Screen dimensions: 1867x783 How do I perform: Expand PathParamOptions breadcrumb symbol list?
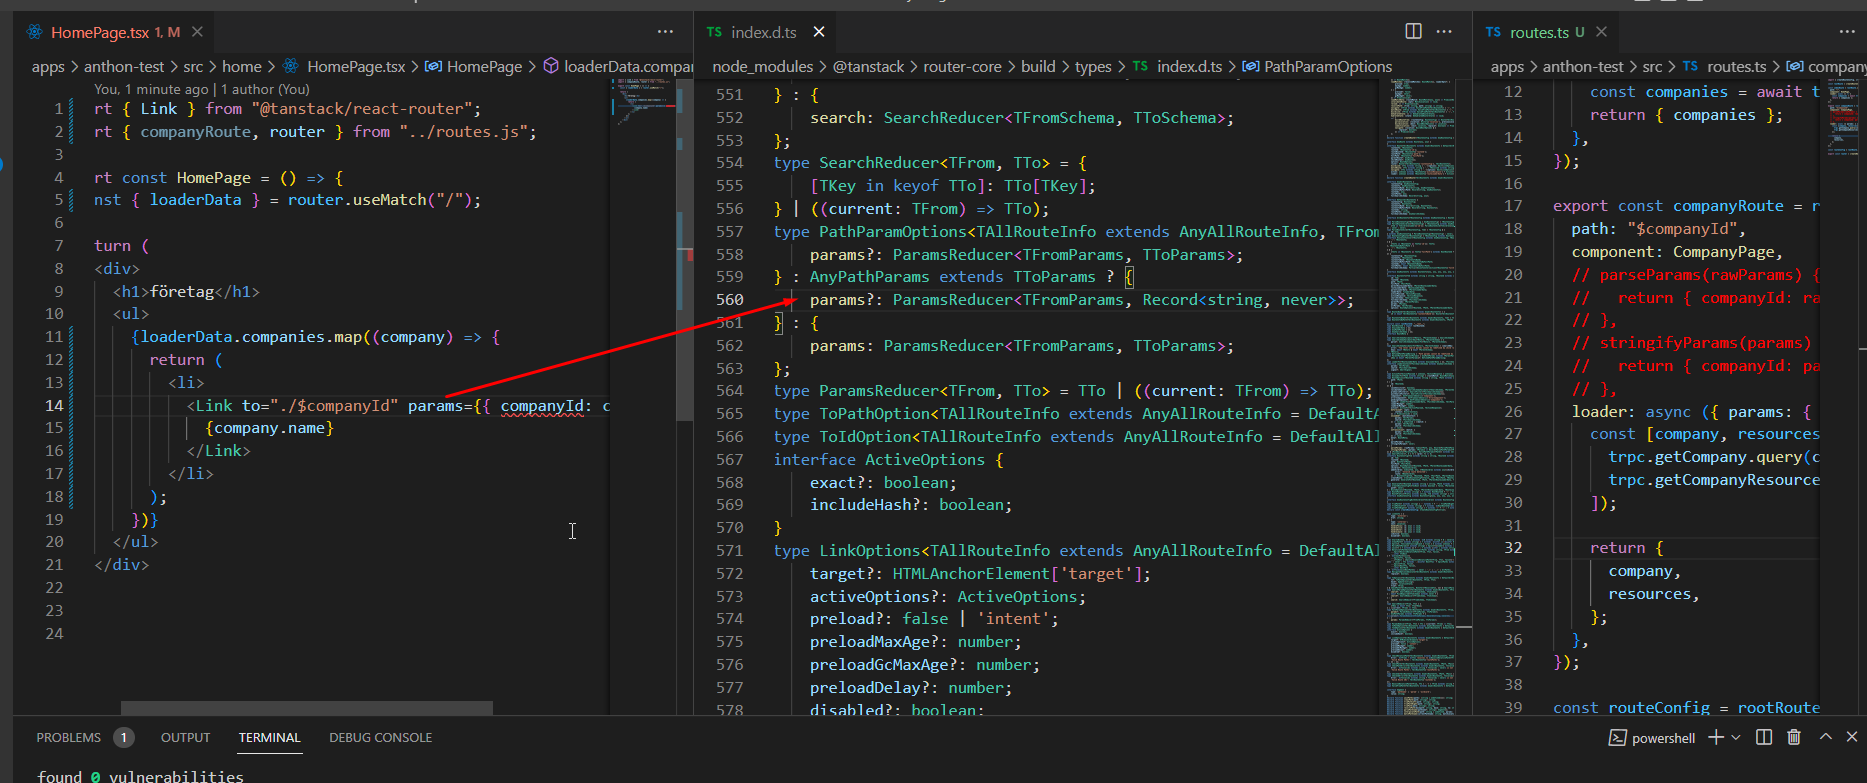pyautogui.click(x=1327, y=67)
